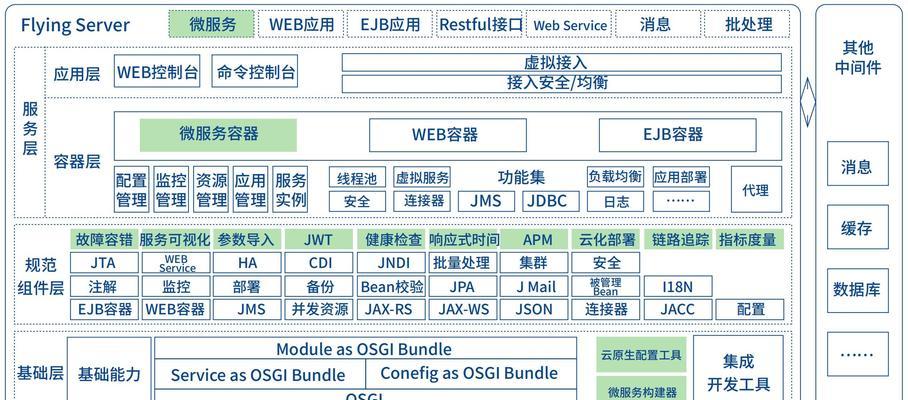Click the 'Web Service' box in top row
Screen dimensions: 908x400
point(570,25)
